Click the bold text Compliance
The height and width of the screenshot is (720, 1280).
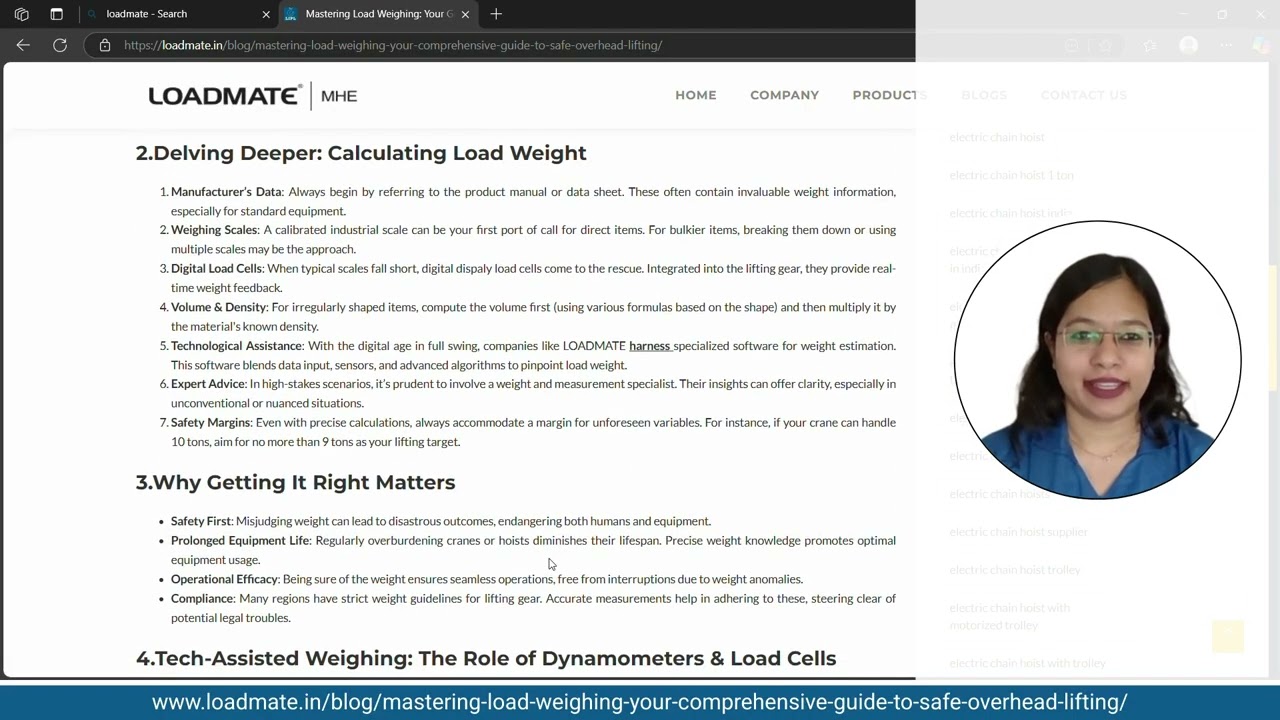[202, 599]
